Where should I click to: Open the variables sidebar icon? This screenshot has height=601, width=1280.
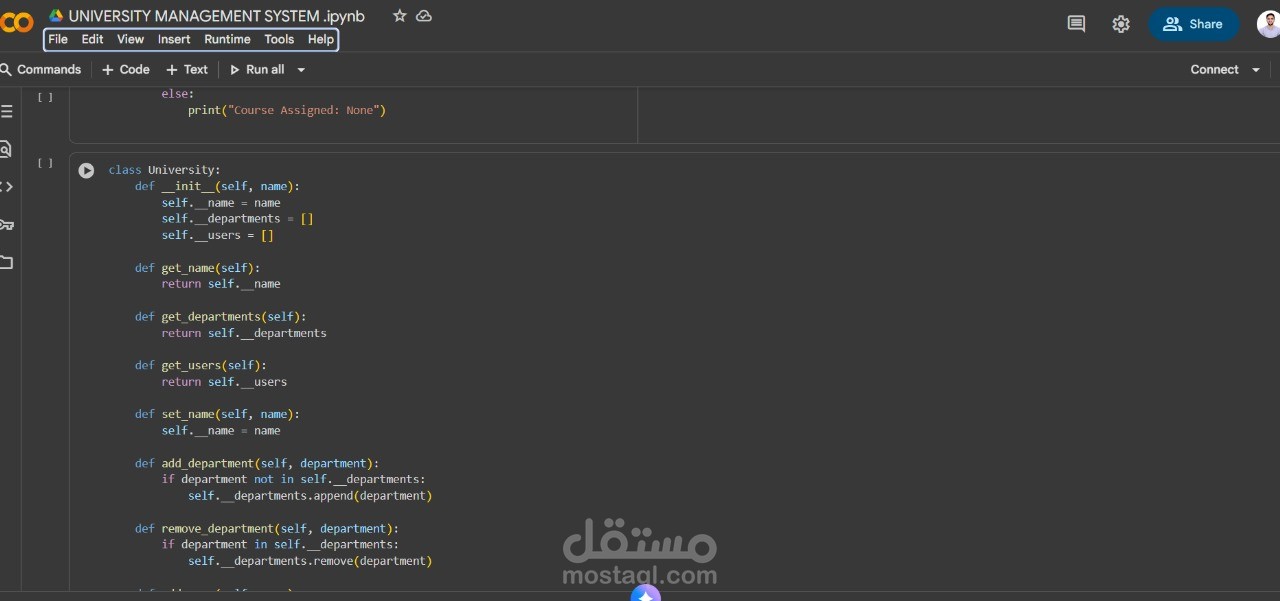click(x=6, y=186)
